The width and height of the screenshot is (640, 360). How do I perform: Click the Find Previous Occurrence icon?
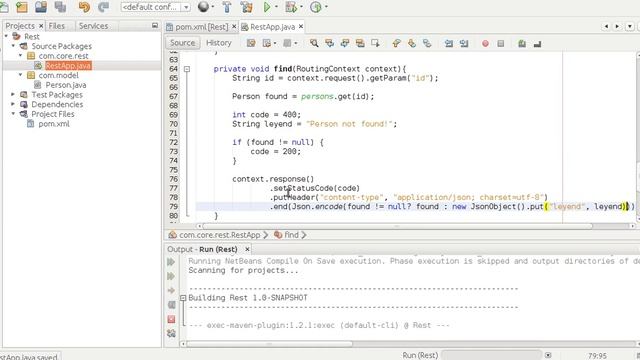pos(329,43)
